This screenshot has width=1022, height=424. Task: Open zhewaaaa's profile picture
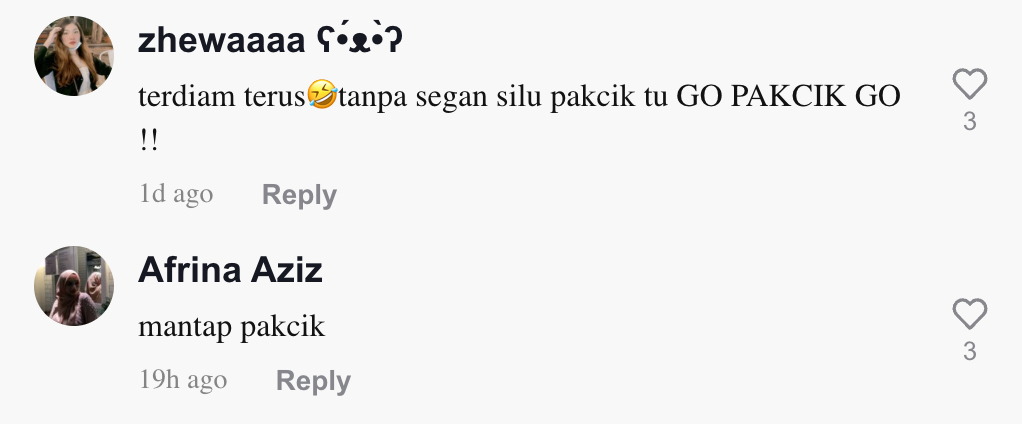click(74, 56)
